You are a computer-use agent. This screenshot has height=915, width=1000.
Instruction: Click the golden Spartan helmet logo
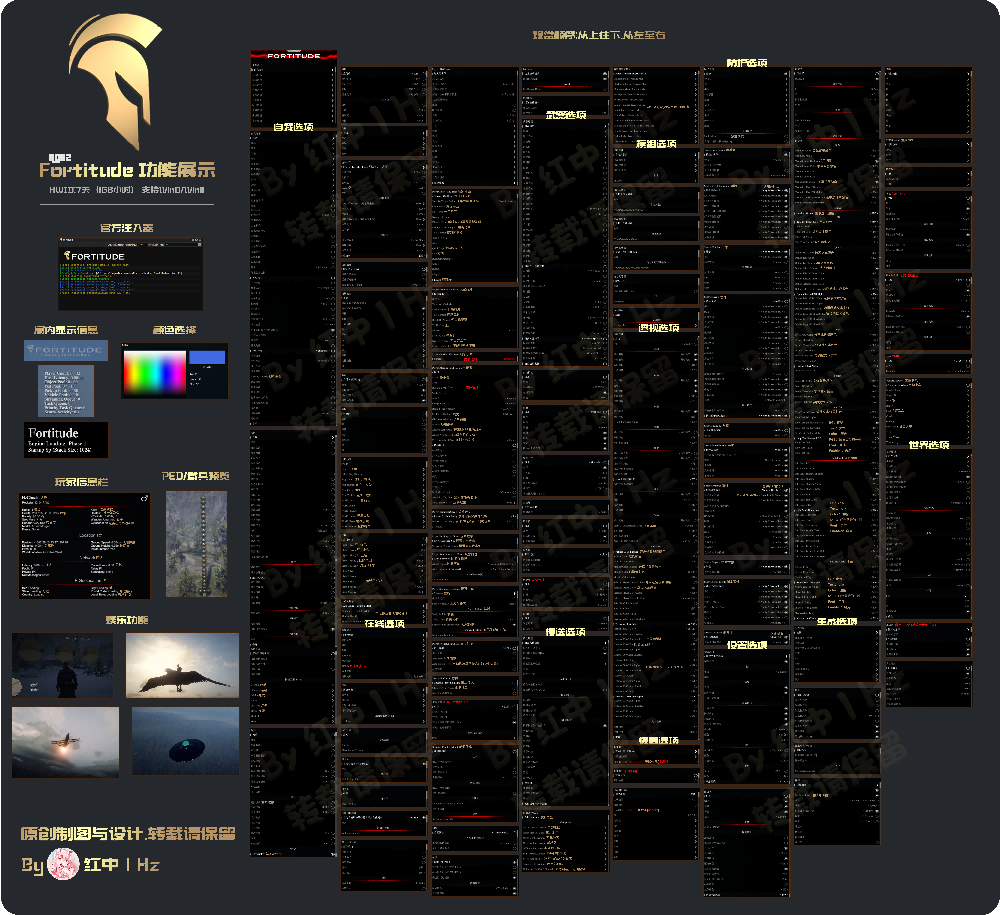[x=125, y=85]
